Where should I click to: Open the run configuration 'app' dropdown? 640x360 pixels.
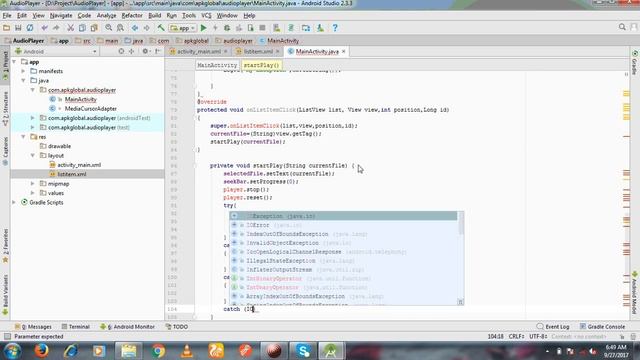(183, 28)
